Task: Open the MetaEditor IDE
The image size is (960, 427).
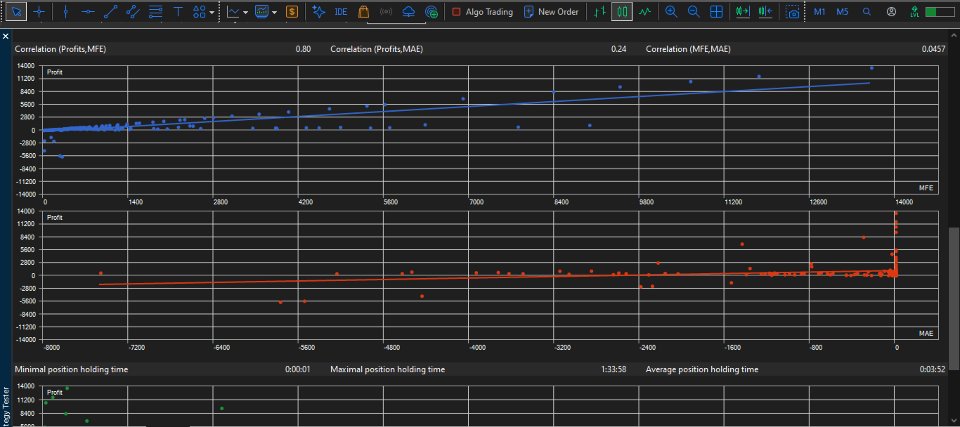Action: (x=341, y=12)
